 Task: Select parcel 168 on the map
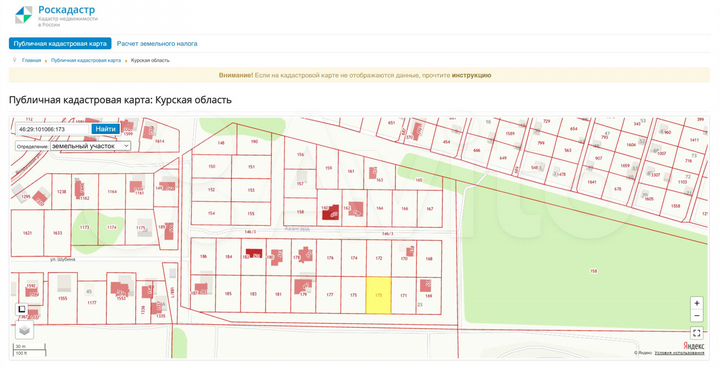[429, 259]
